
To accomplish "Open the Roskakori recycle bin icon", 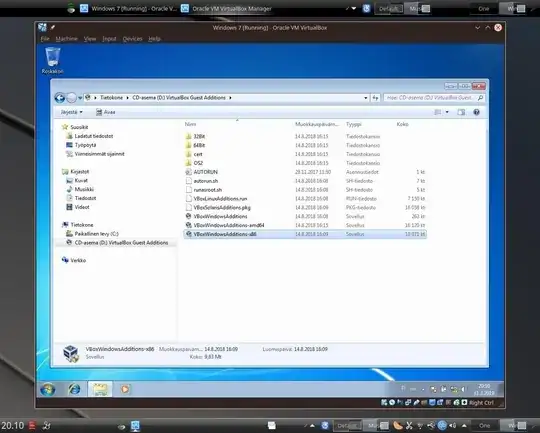I will coord(52,60).
